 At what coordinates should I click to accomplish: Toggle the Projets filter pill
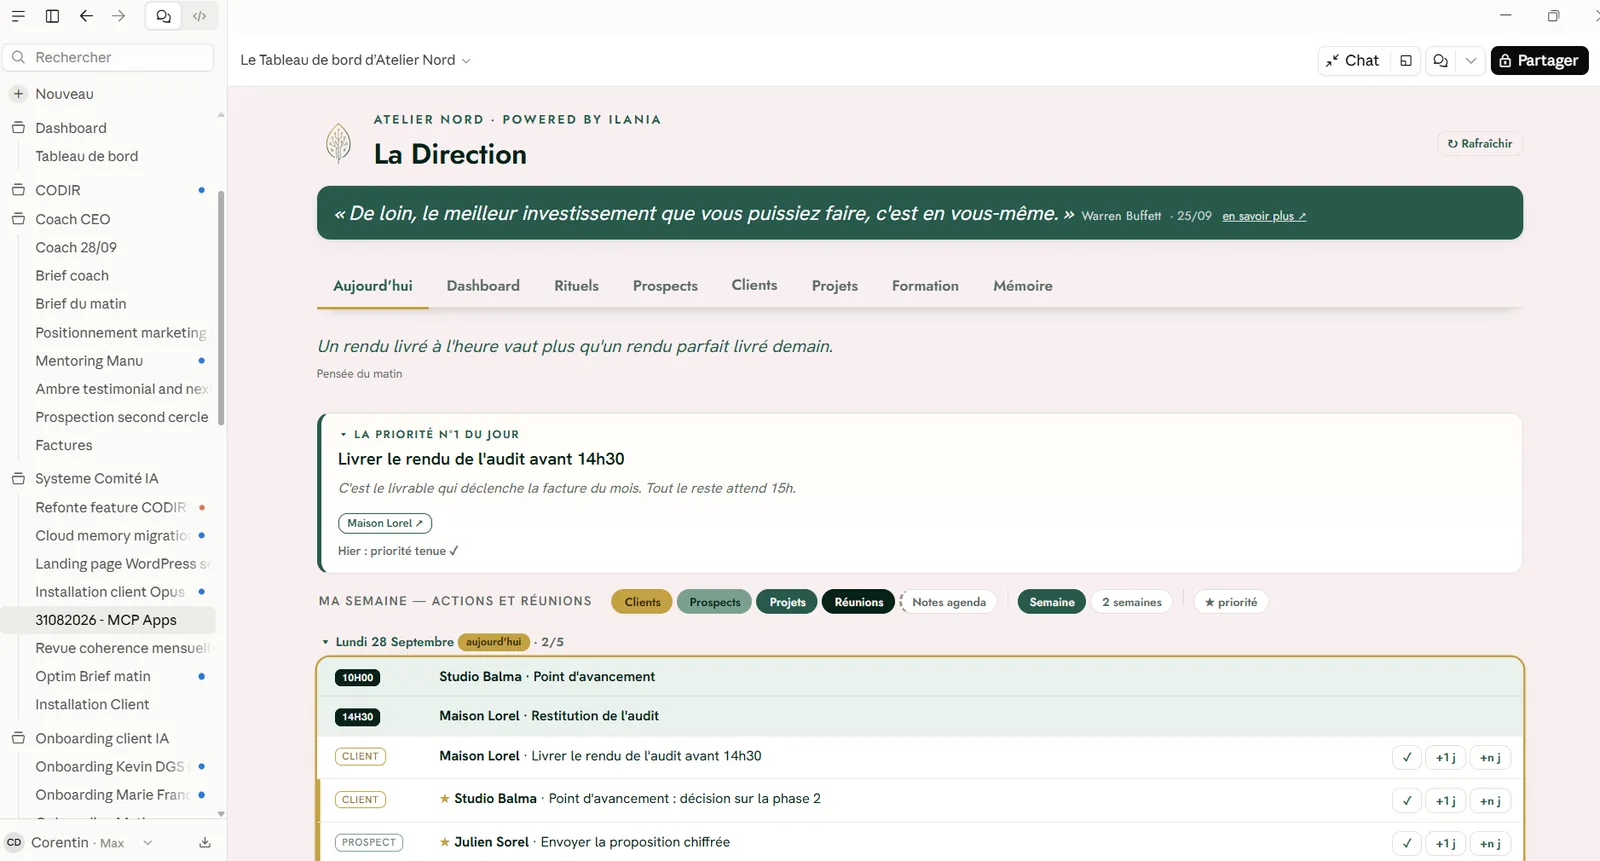pyautogui.click(x=787, y=602)
